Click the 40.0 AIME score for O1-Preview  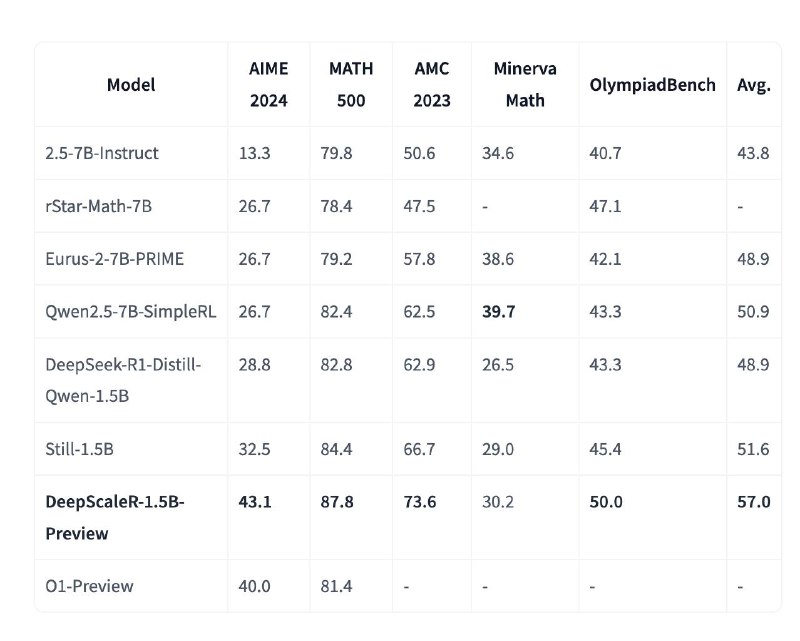coord(254,586)
